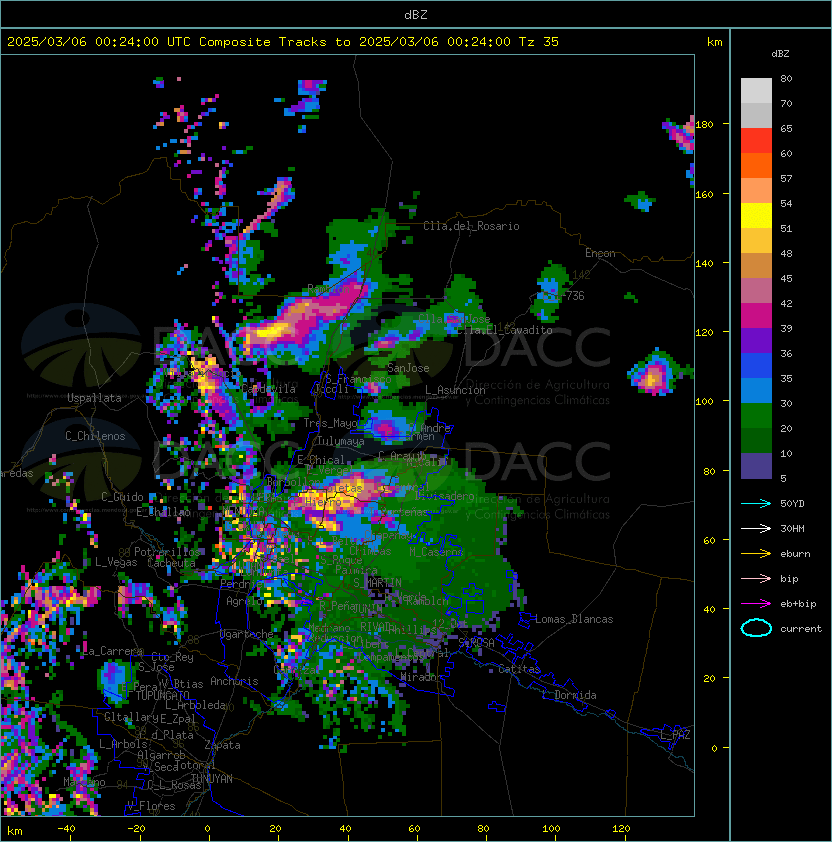Screen dimensions: 832x842
Task: Pick the light-blue 30-35 dBZ legend swatch
Action: coord(756,391)
